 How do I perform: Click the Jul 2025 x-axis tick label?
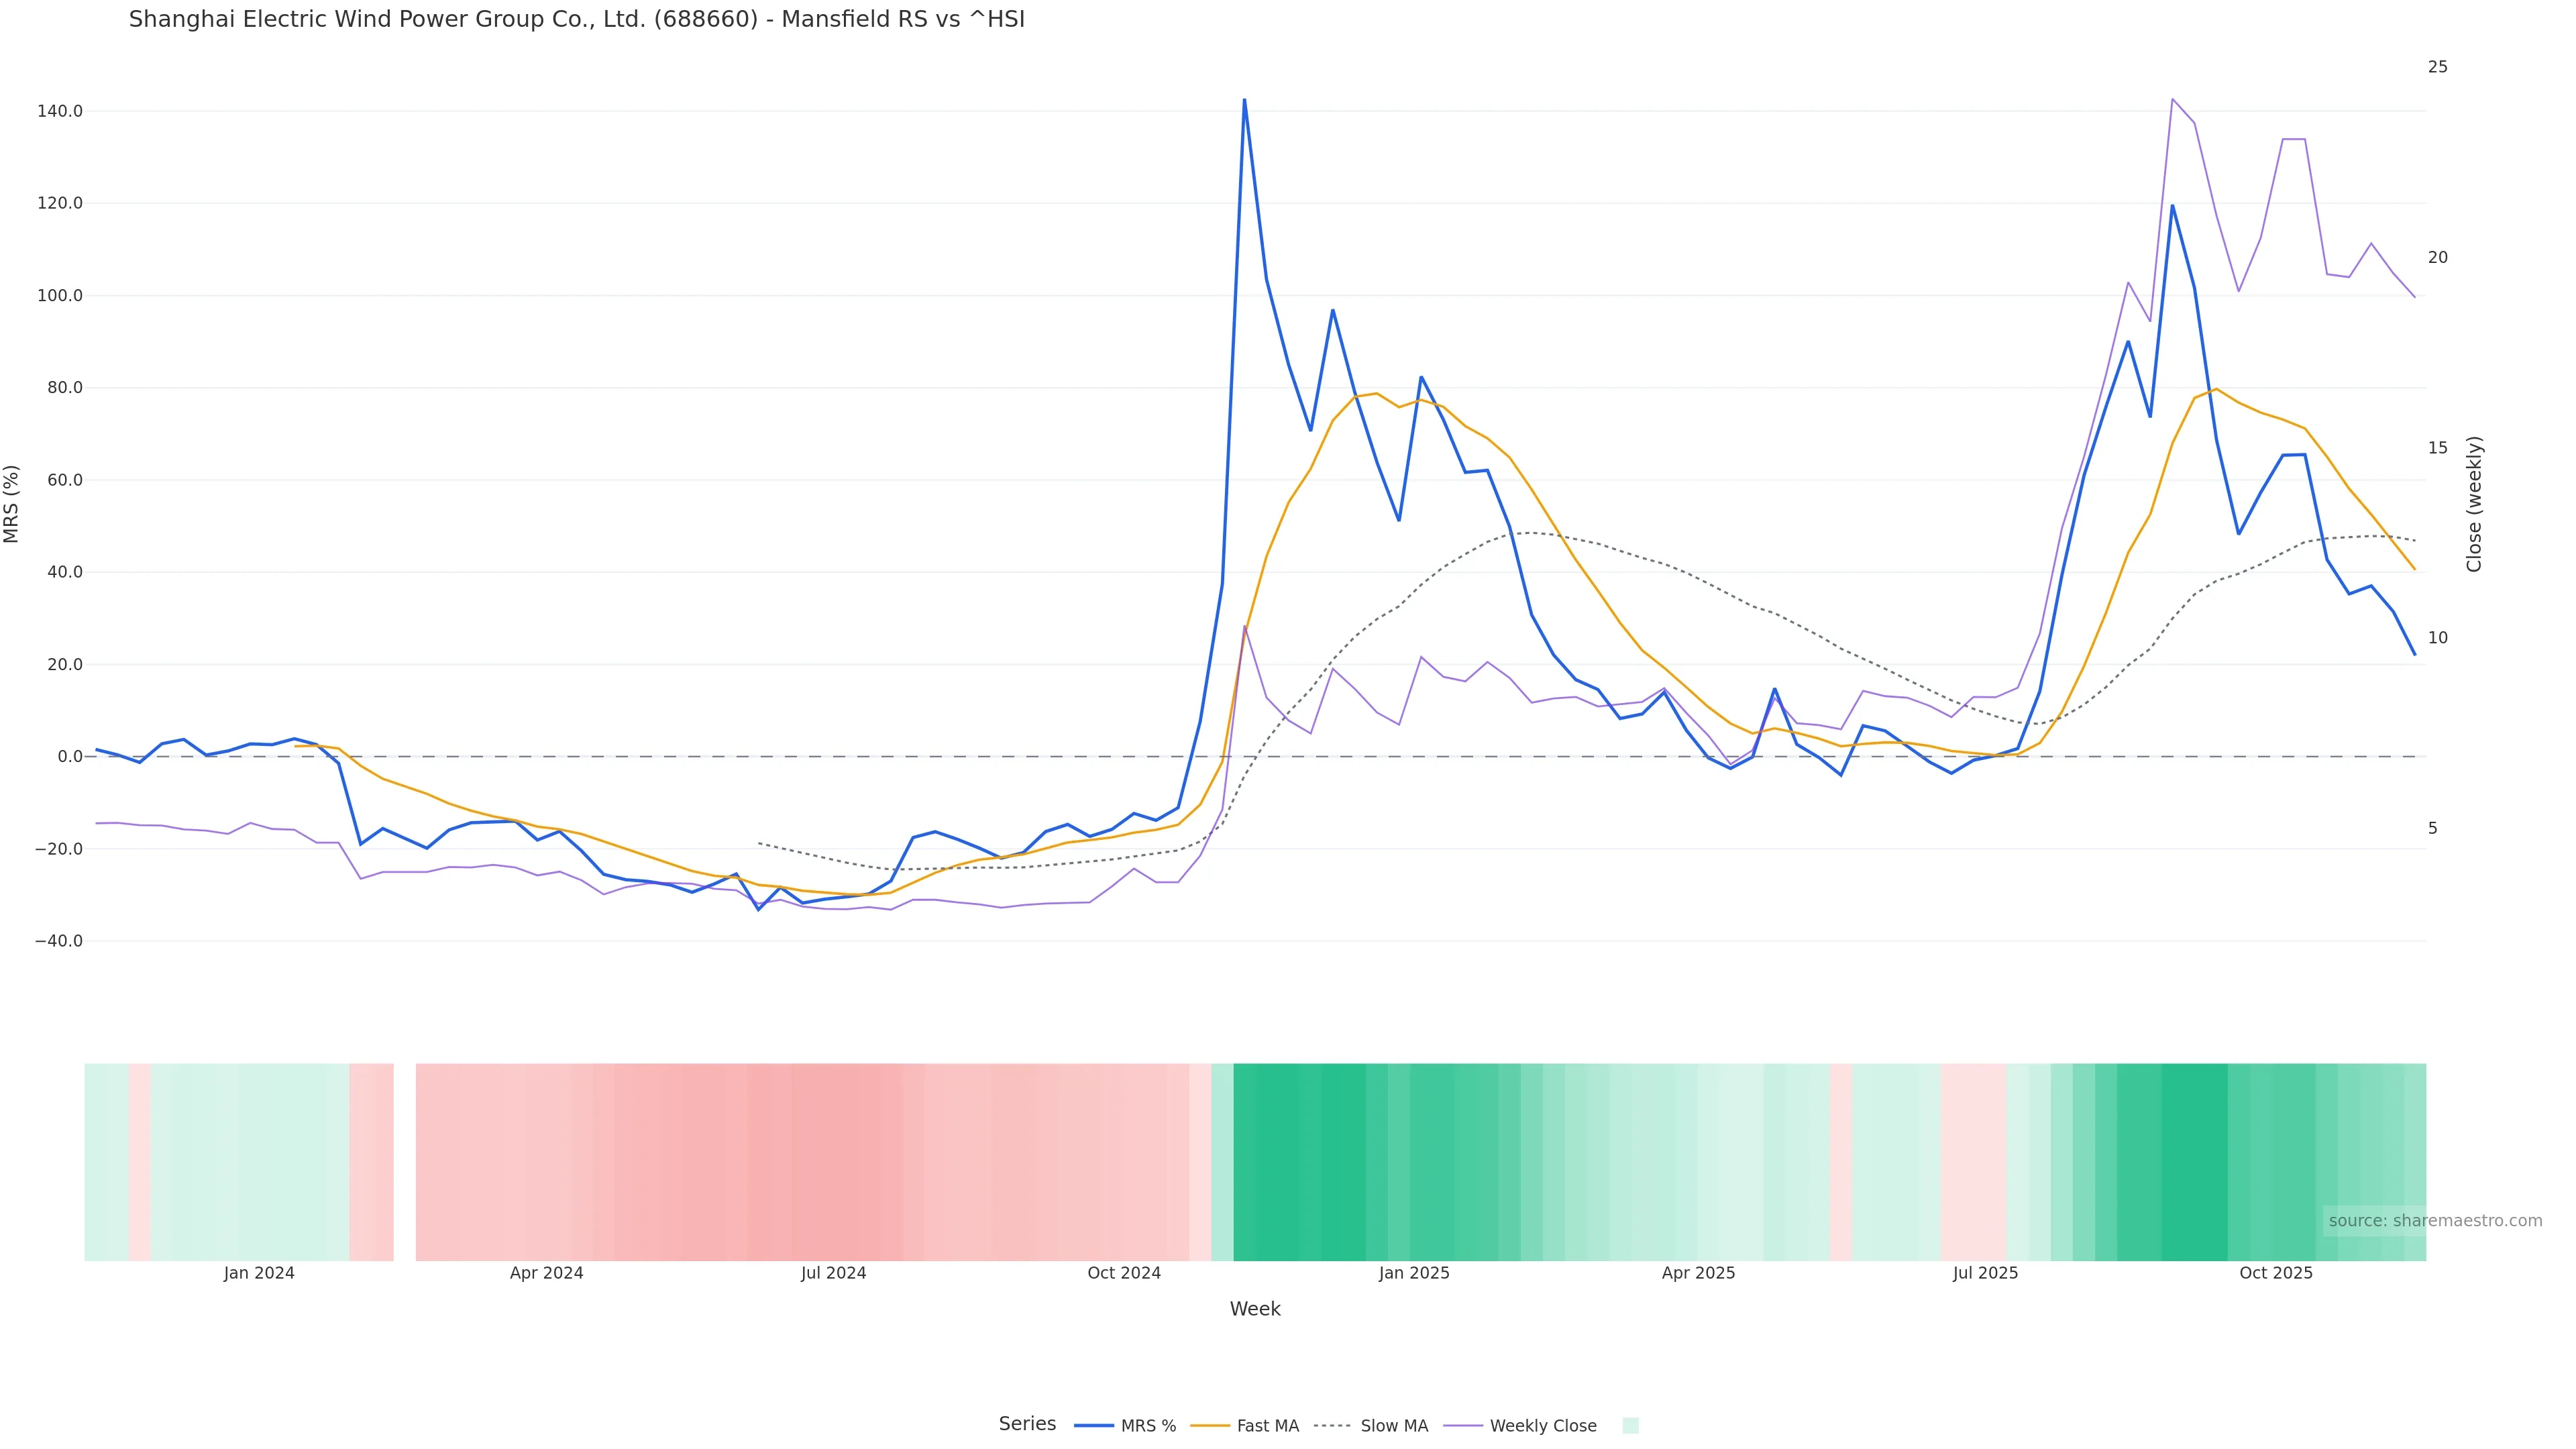point(1985,1273)
